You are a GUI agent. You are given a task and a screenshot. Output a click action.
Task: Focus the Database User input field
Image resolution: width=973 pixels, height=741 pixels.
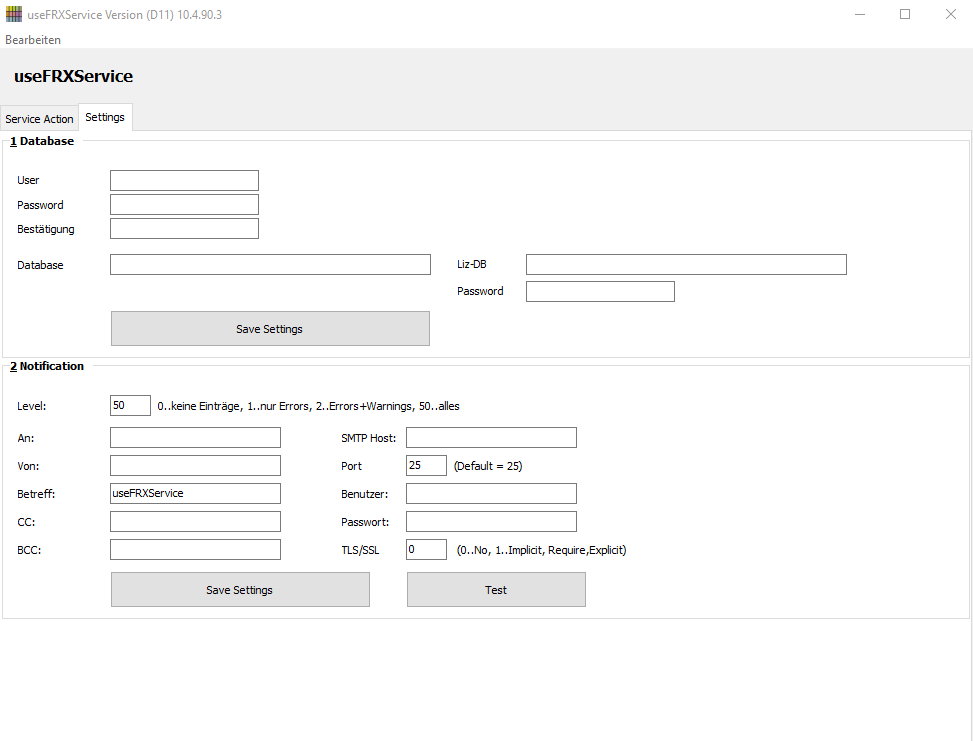pos(184,181)
